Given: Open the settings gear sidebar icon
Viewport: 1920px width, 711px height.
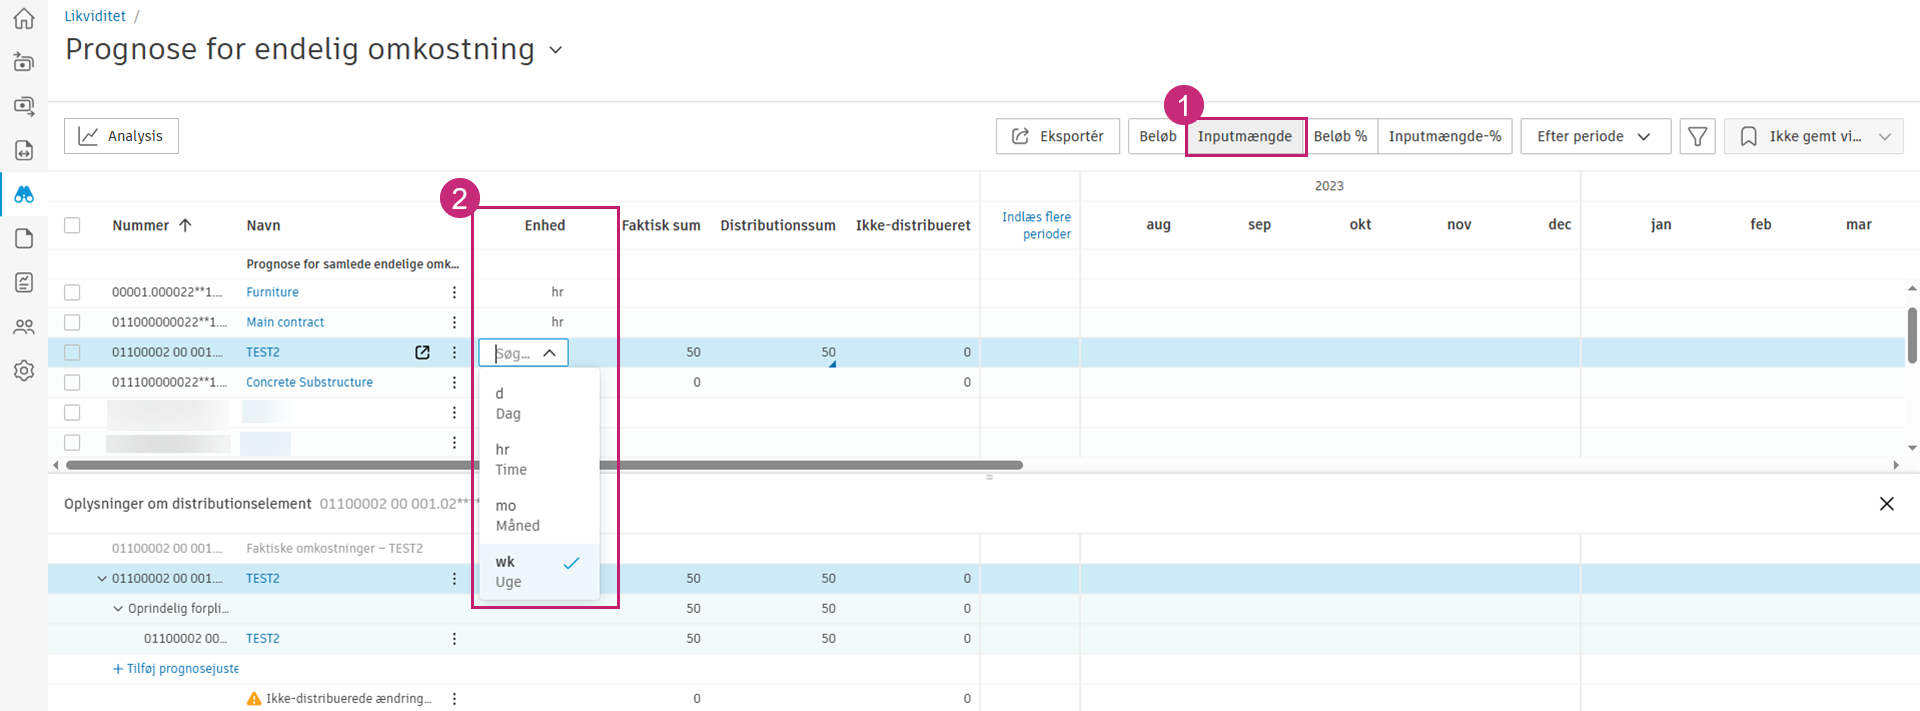Looking at the screenshot, I should coord(24,370).
